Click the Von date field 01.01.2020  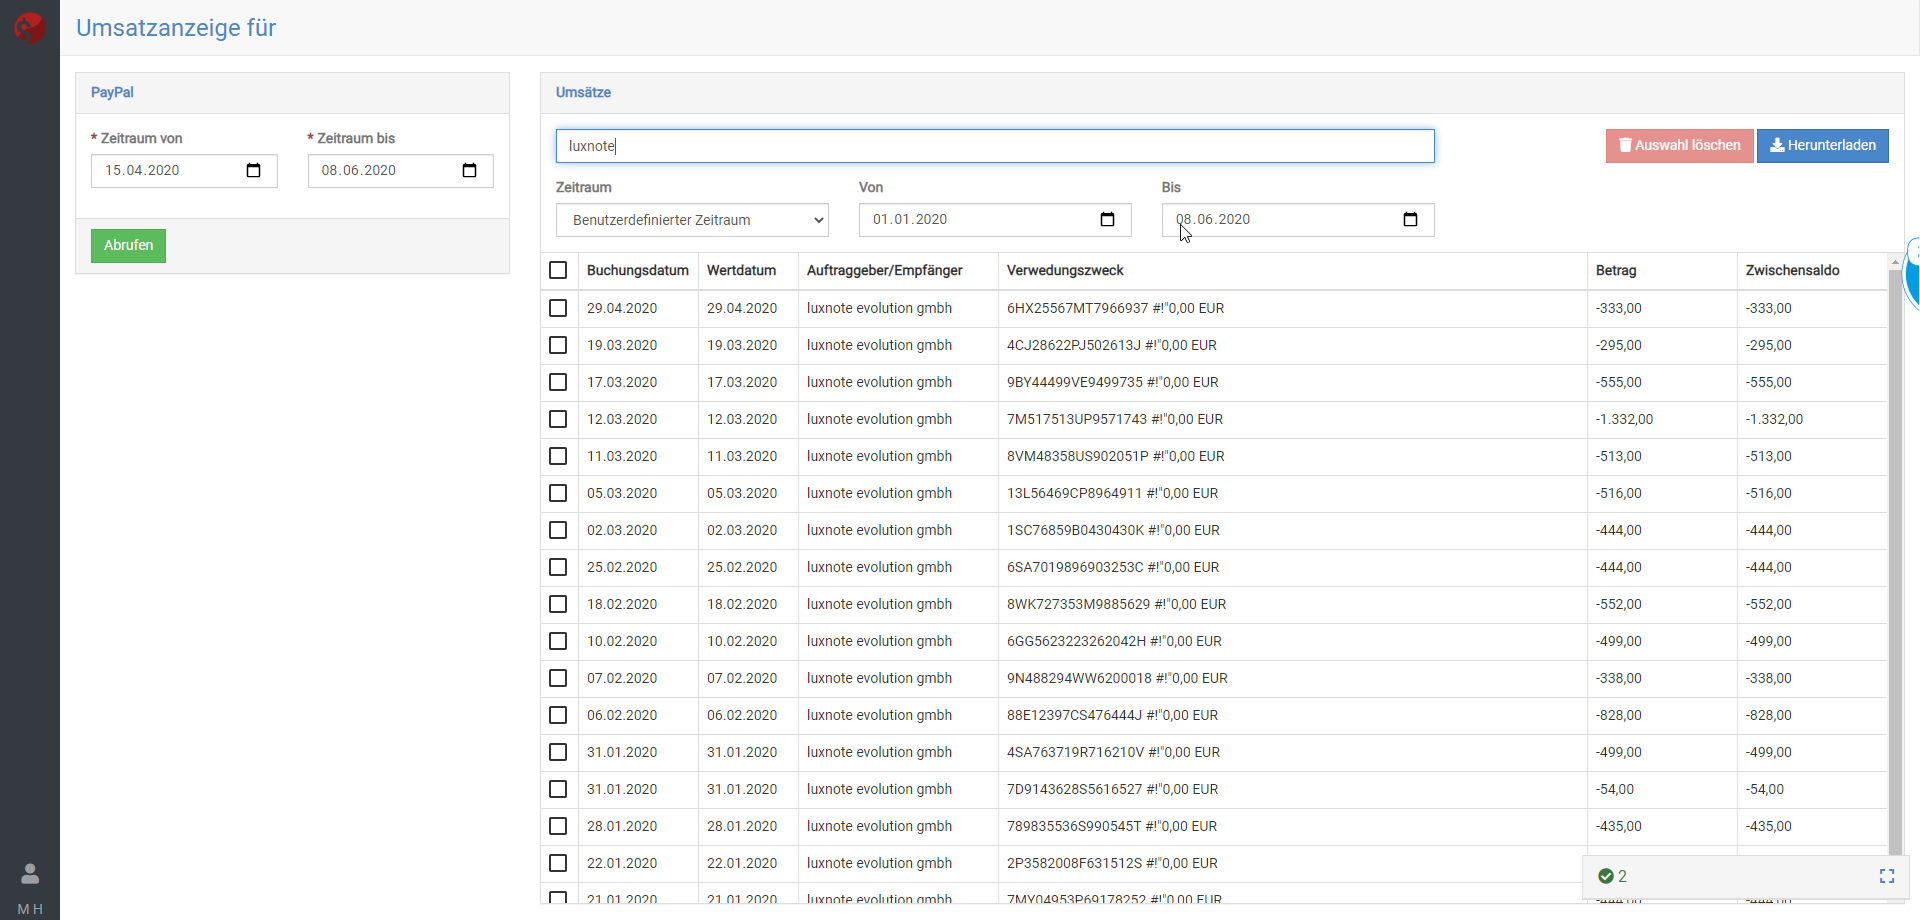click(995, 220)
